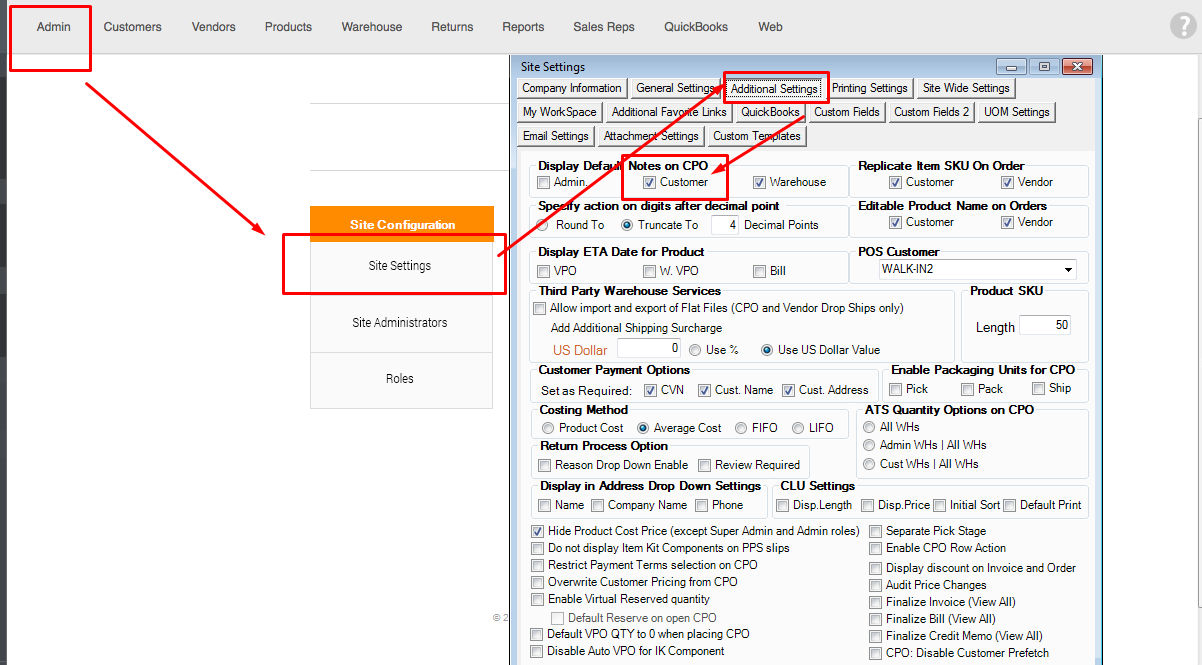
Task: Select the FIFO costing method
Action: [x=742, y=428]
